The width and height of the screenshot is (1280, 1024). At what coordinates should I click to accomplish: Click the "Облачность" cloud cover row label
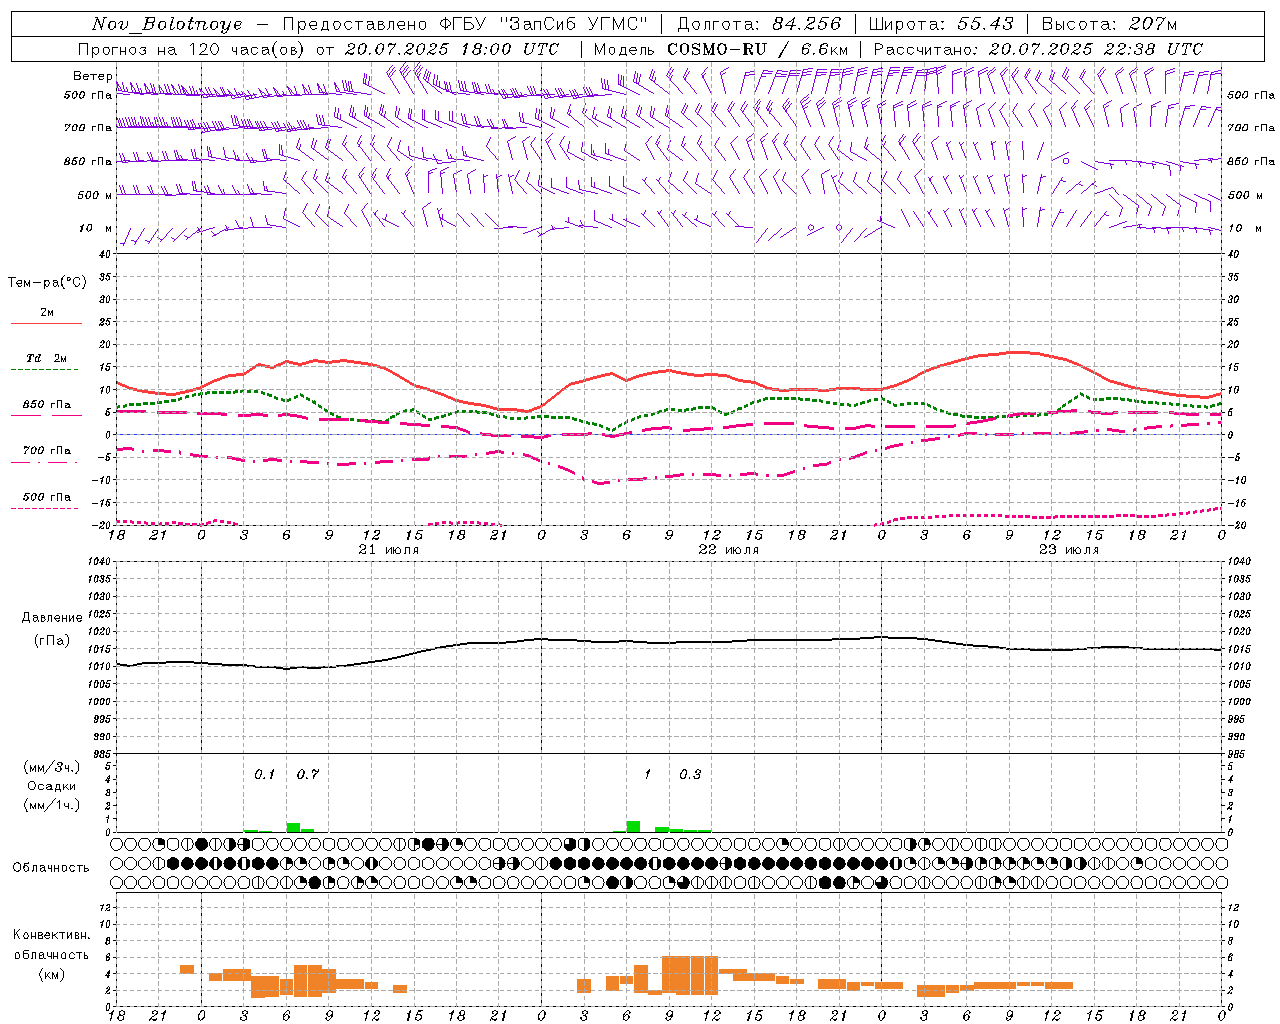point(51,867)
